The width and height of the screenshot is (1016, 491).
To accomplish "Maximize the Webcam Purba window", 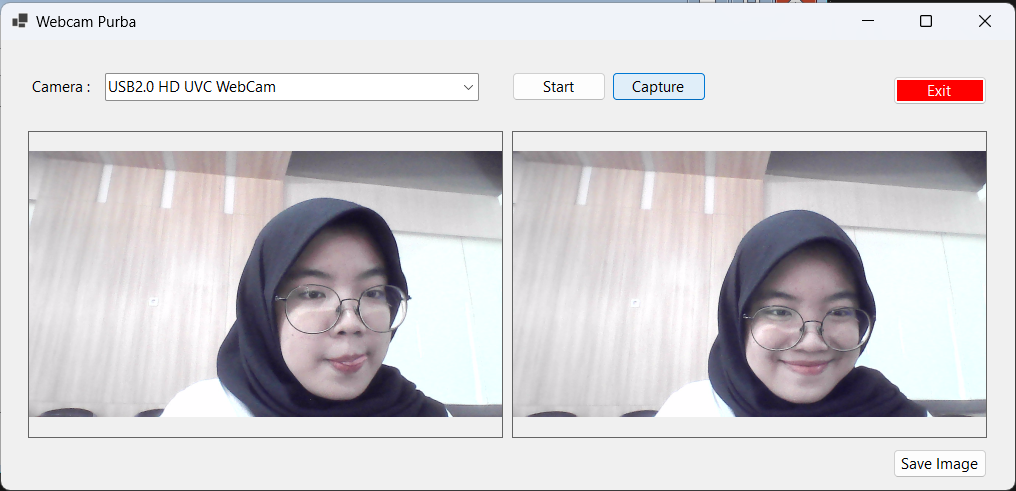I will (926, 21).
